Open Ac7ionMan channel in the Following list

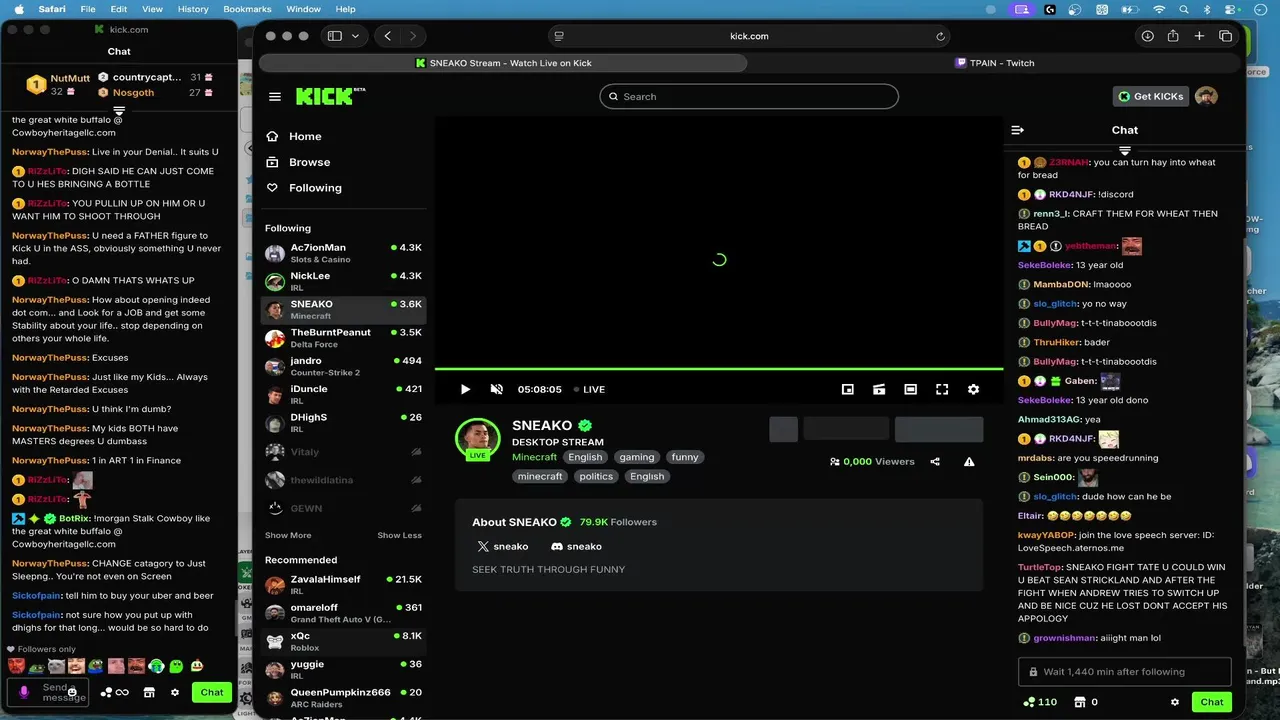point(343,253)
